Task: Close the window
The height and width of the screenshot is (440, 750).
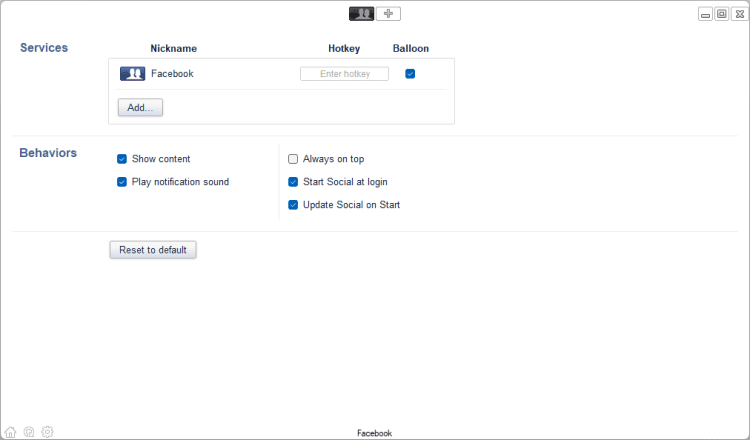Action: (x=739, y=14)
